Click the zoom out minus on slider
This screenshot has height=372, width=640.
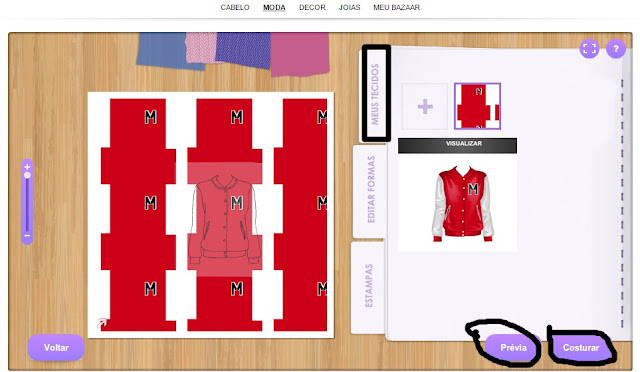[x=27, y=236]
